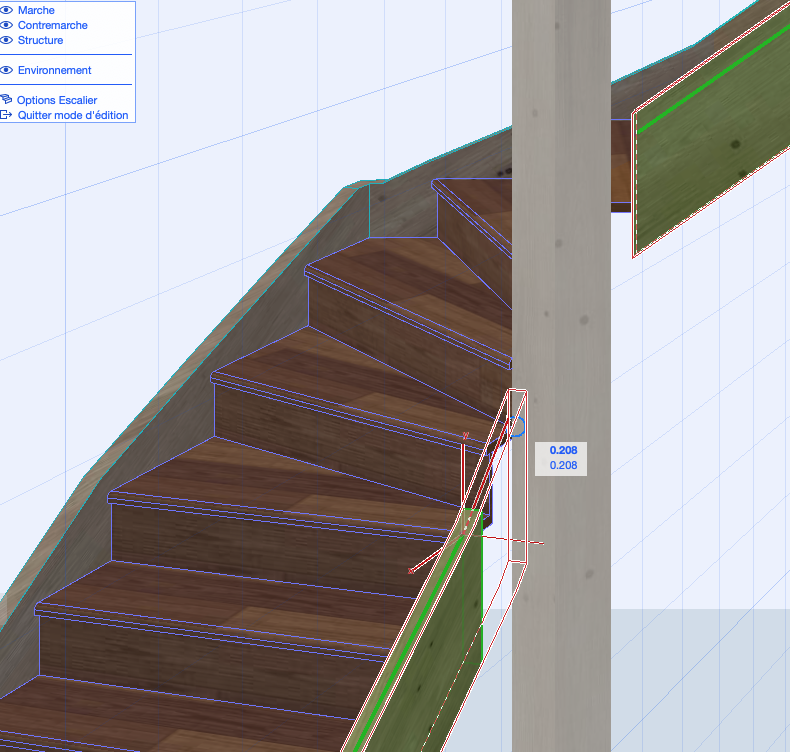This screenshot has height=752, width=790.
Task: Hide the Environnement via eye icon
Action: click(6, 70)
